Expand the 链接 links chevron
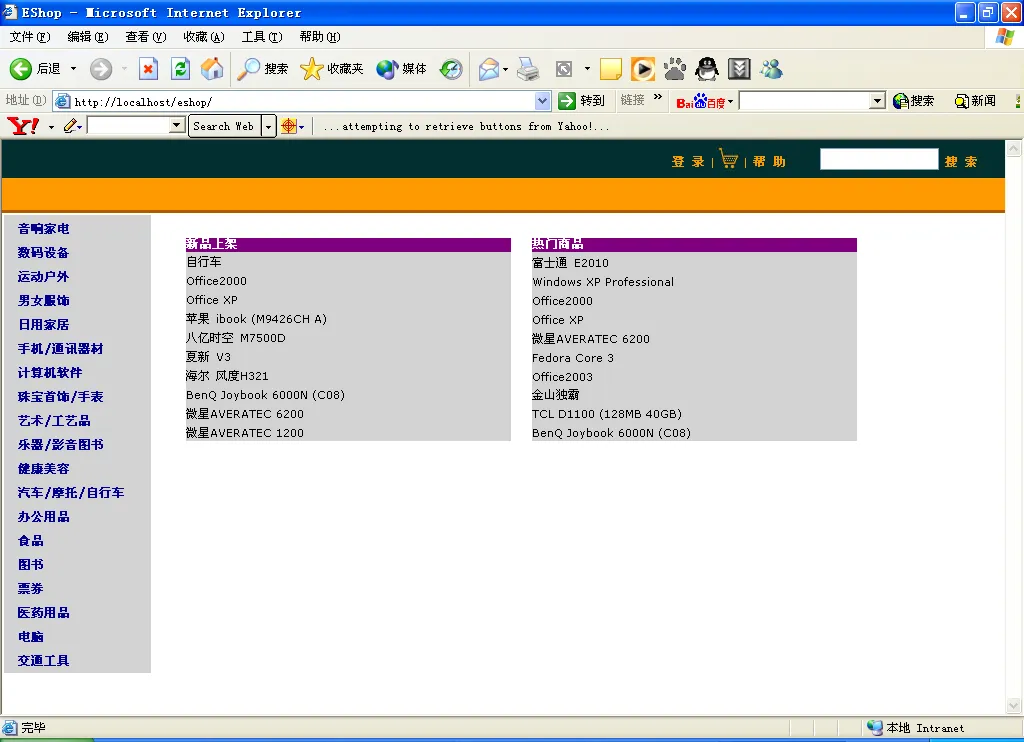Image resolution: width=1024 pixels, height=742 pixels. click(658, 97)
